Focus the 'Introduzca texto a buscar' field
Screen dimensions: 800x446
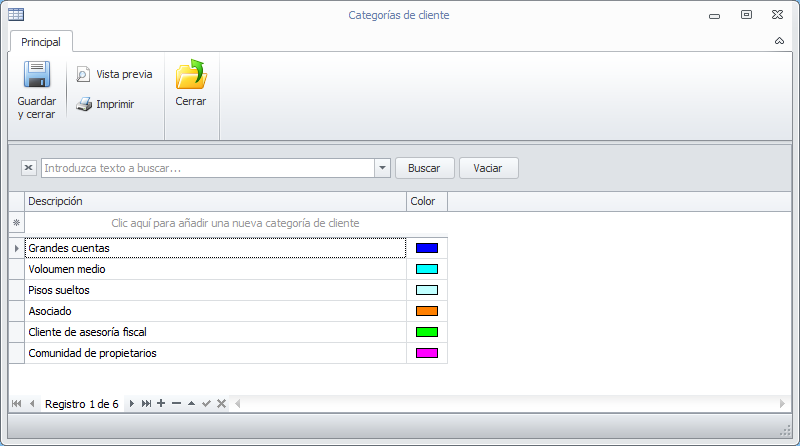pos(208,168)
